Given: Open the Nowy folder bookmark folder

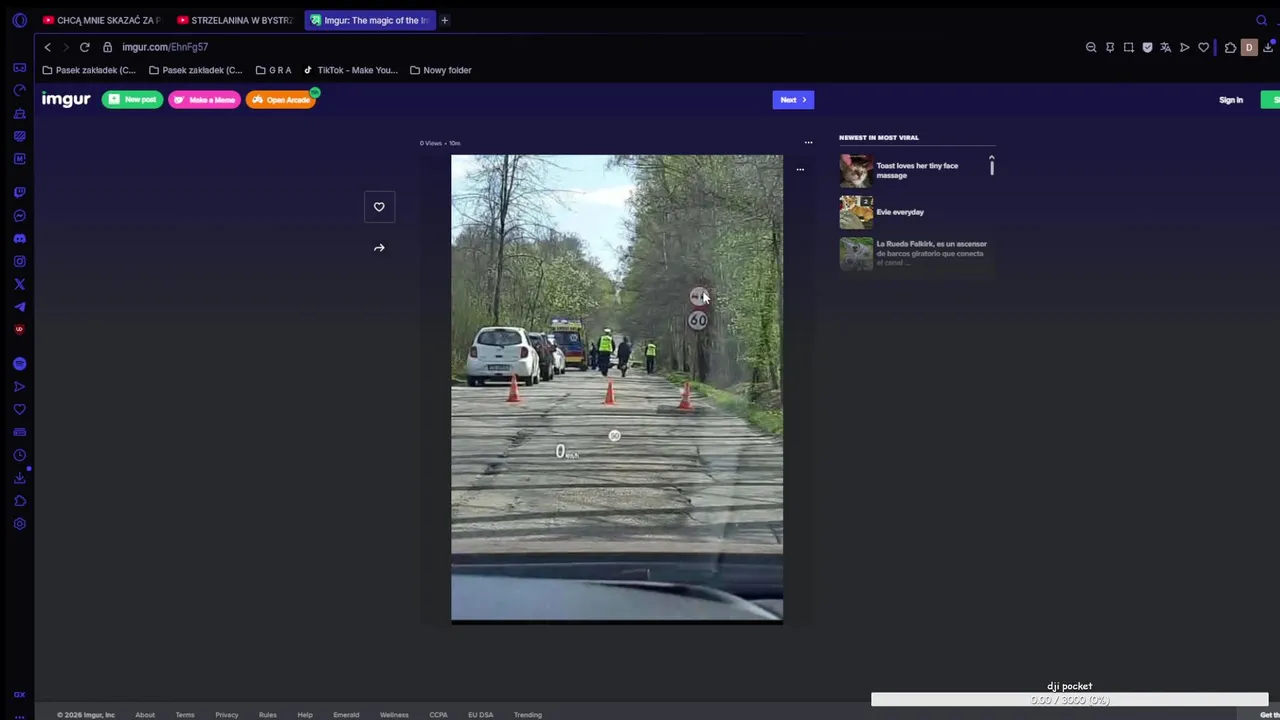Looking at the screenshot, I should pyautogui.click(x=440, y=70).
